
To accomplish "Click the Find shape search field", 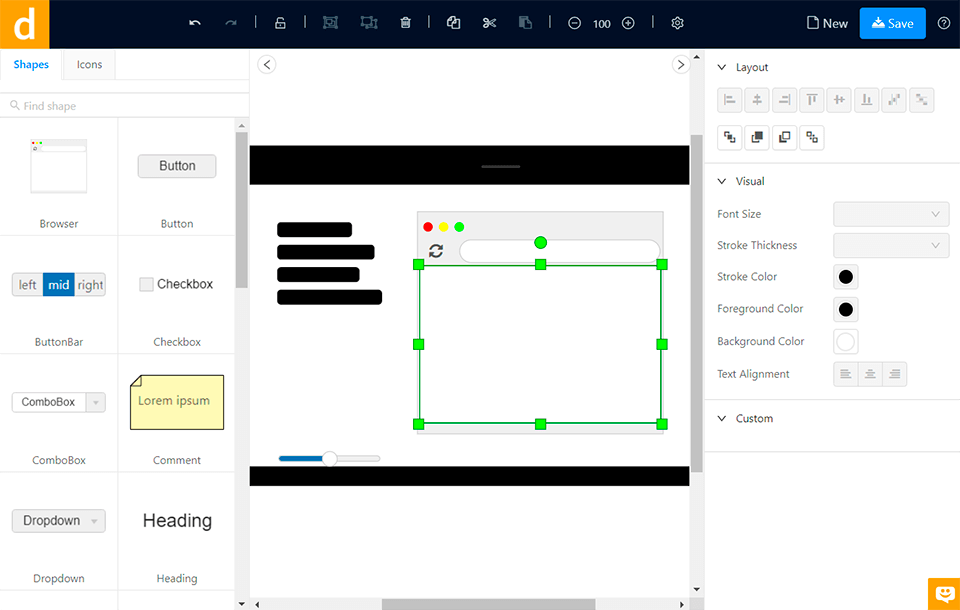I will tap(60, 105).
